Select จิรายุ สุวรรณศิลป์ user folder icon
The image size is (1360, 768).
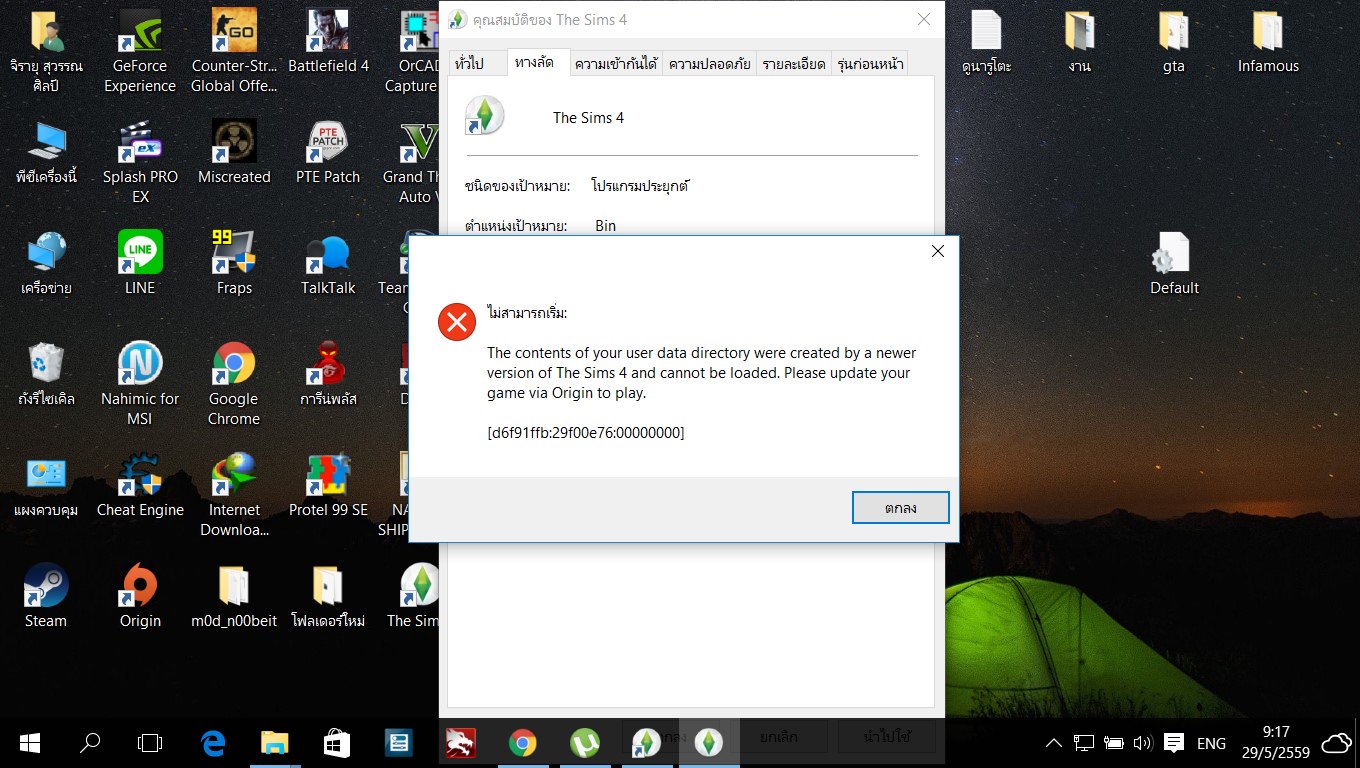46,52
